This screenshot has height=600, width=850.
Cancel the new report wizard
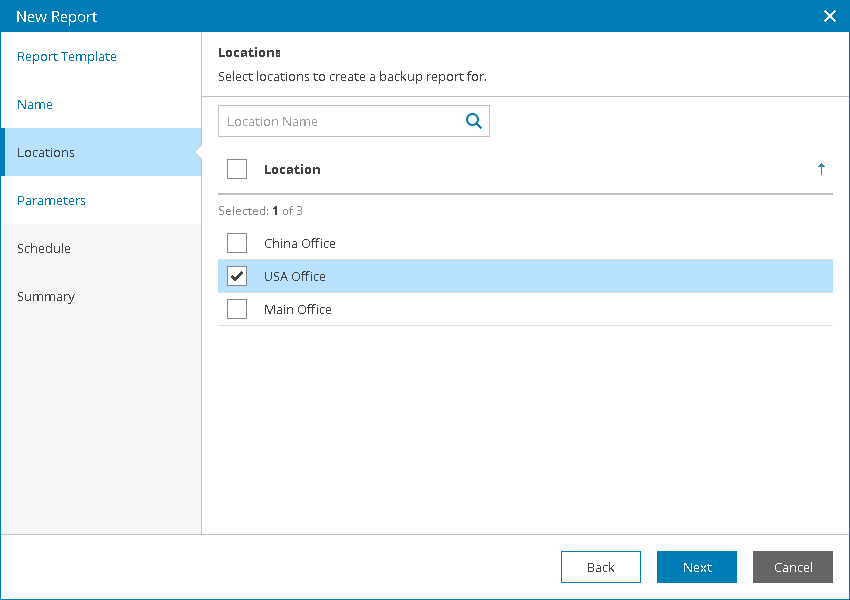(792, 567)
